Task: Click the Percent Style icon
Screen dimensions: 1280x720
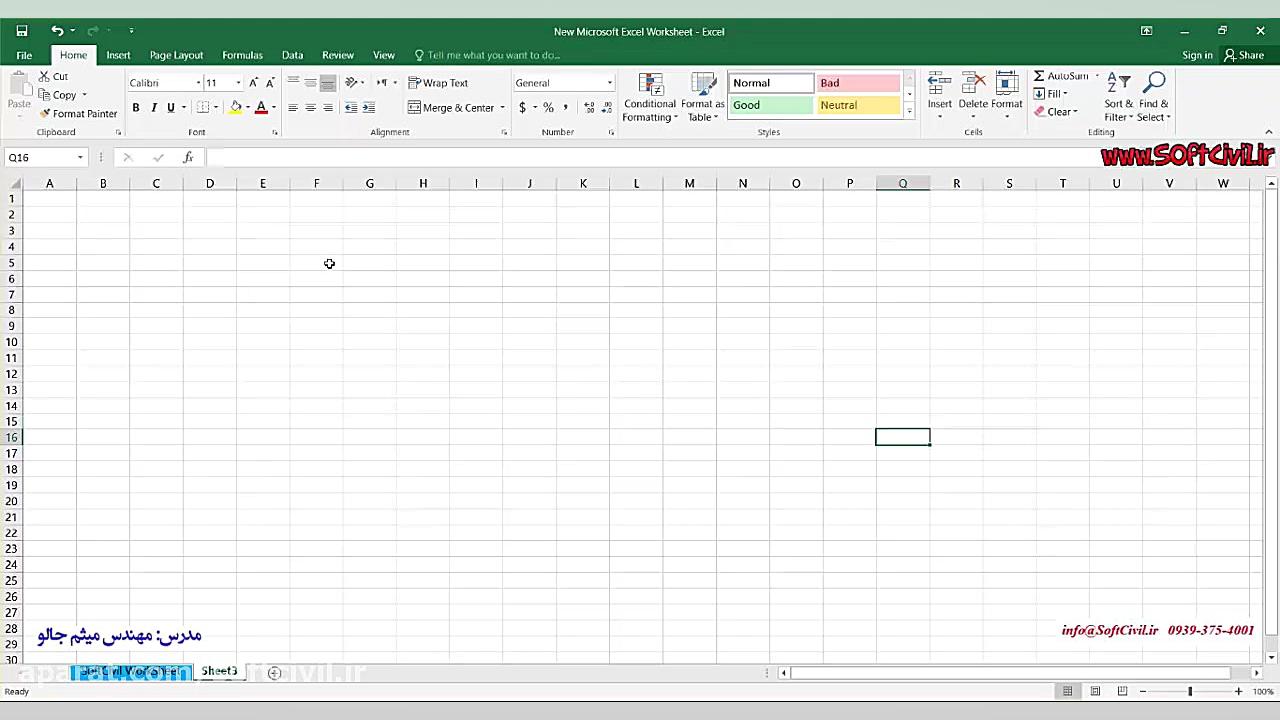Action: (x=548, y=108)
